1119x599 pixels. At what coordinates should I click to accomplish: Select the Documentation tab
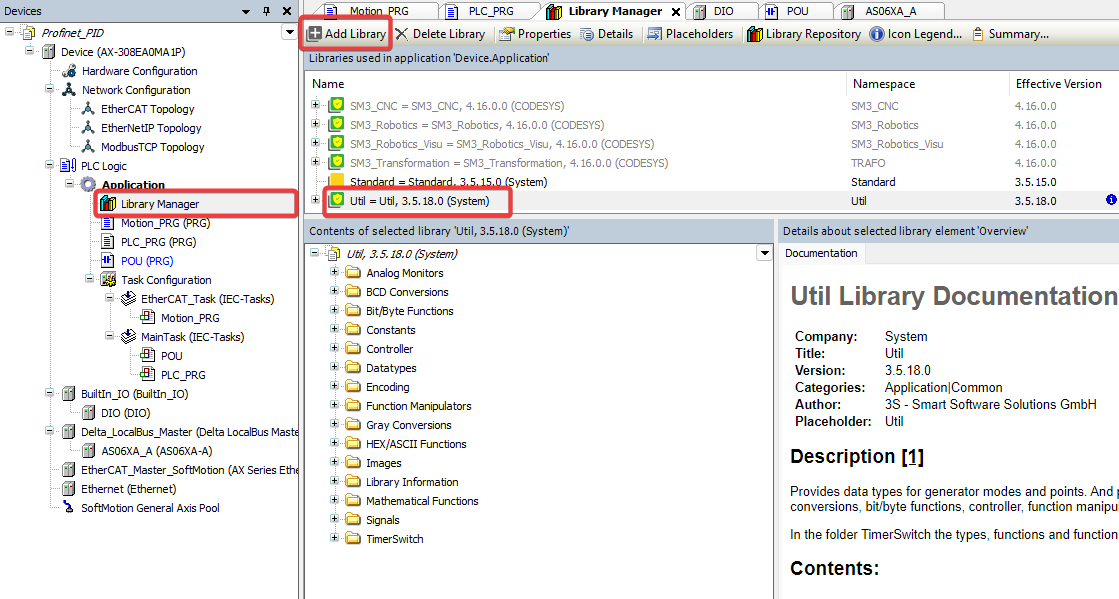pyautogui.click(x=821, y=253)
